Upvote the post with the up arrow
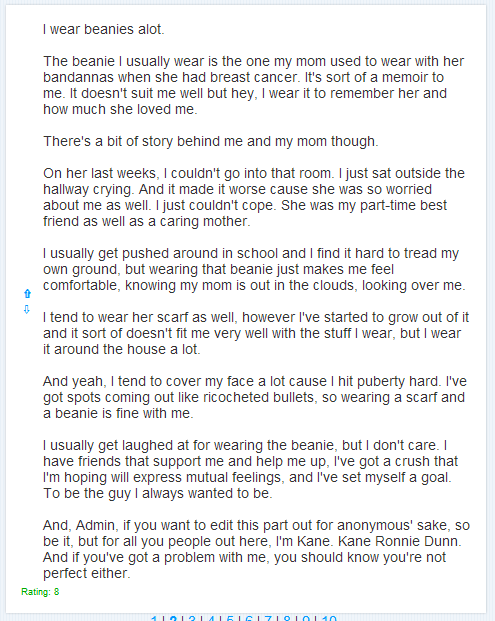Image resolution: width=495 pixels, height=621 pixels. [27, 293]
